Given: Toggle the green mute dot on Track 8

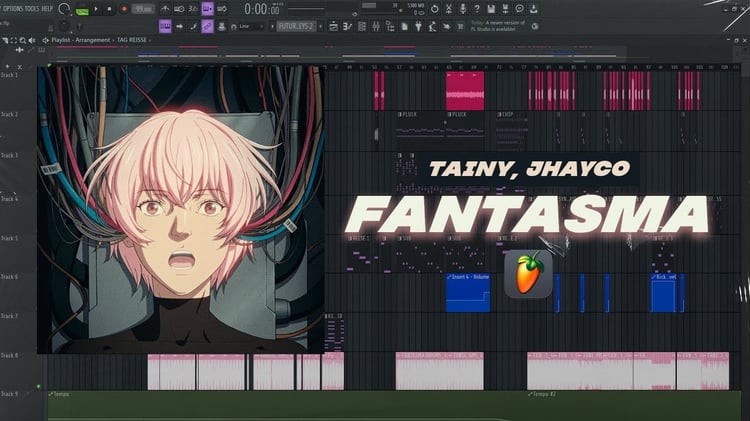Looking at the screenshot, I should pos(39,387).
